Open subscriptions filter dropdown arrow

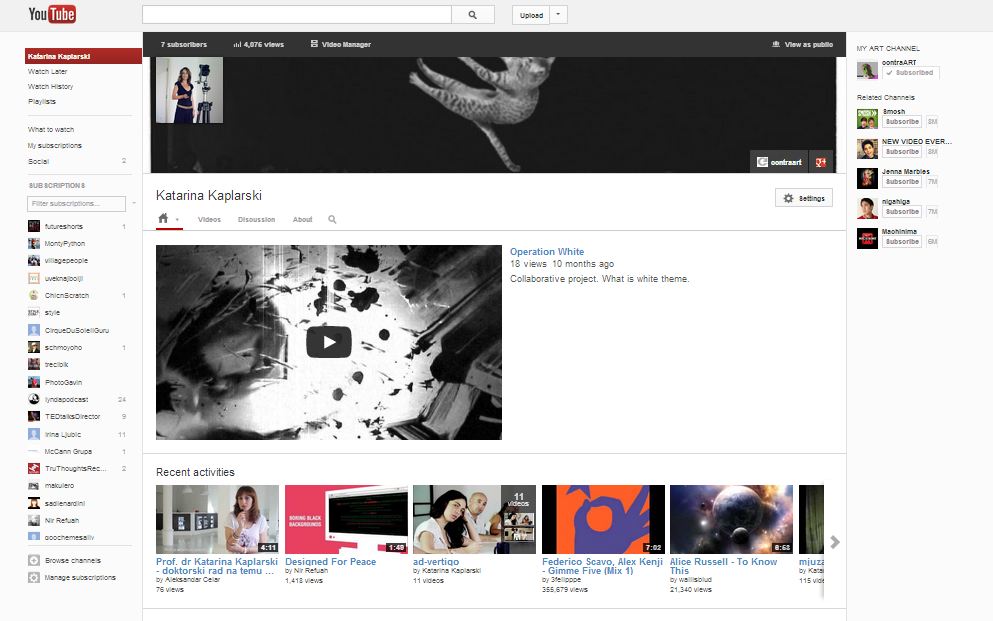click(x=134, y=203)
